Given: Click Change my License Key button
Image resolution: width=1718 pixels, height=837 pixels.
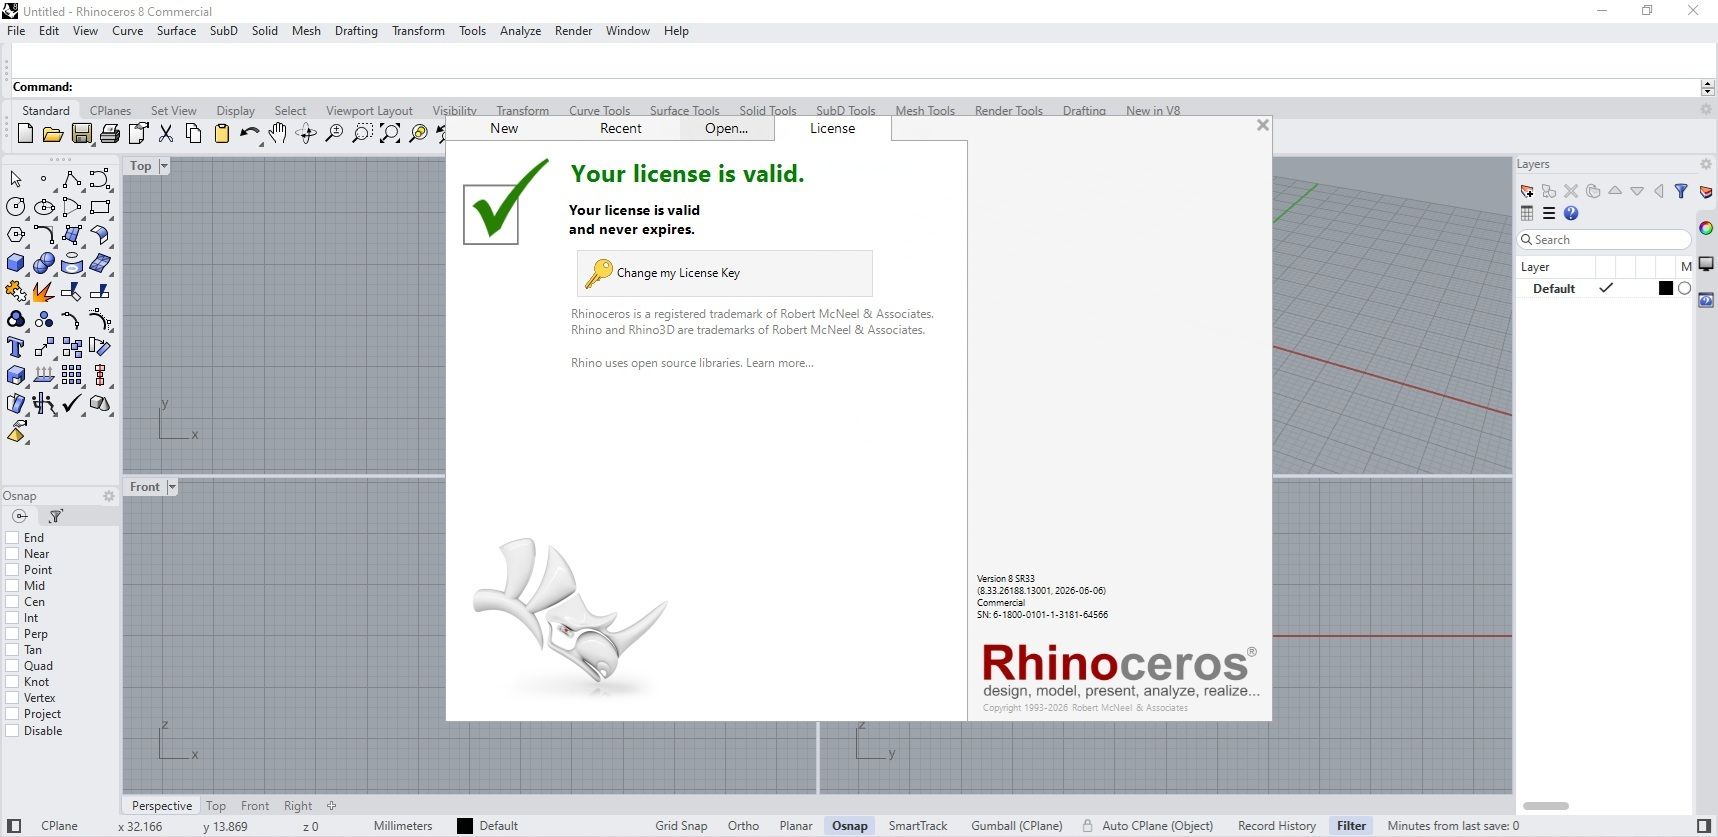Looking at the screenshot, I should (724, 273).
